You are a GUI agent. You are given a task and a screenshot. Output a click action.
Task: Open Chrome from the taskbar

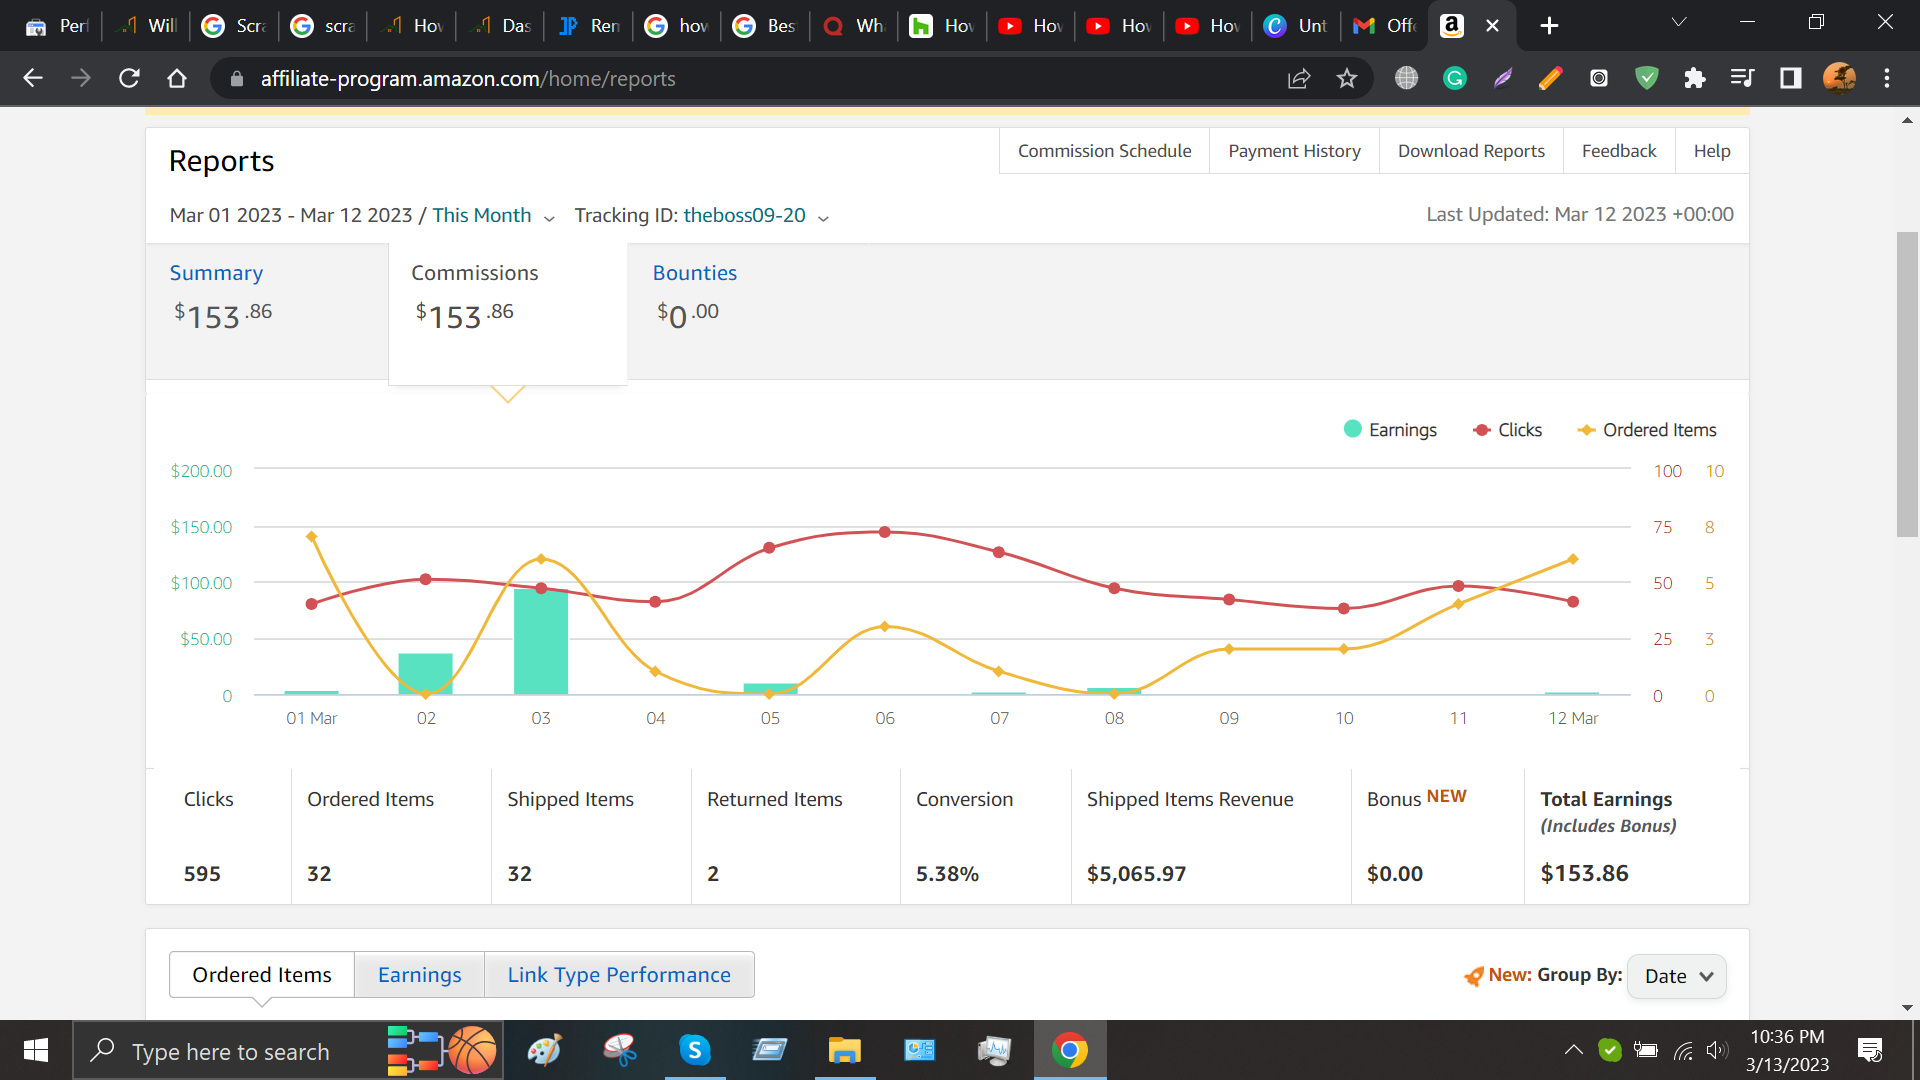pyautogui.click(x=1069, y=1050)
